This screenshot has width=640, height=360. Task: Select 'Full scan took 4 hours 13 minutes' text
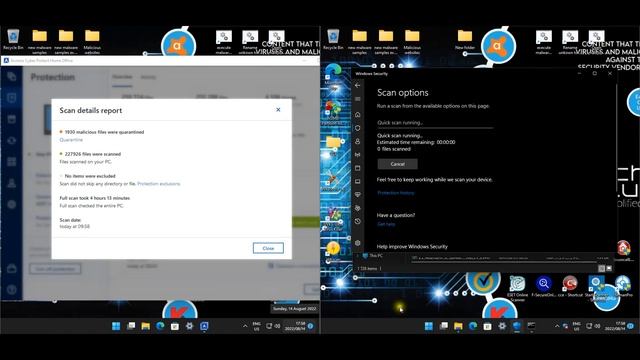pyautogui.click(x=95, y=198)
